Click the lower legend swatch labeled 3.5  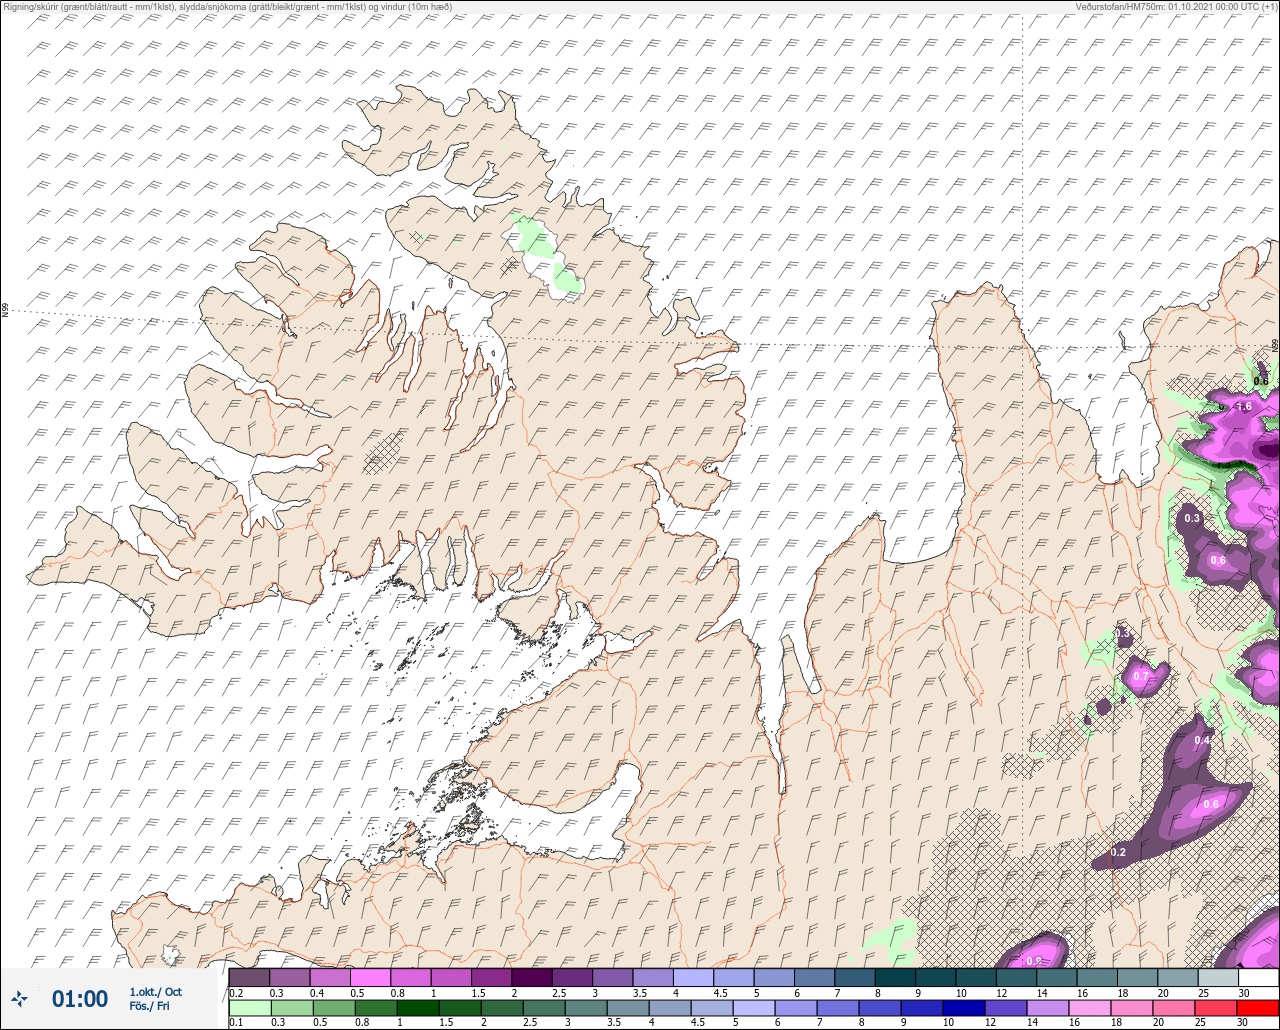tap(628, 1007)
